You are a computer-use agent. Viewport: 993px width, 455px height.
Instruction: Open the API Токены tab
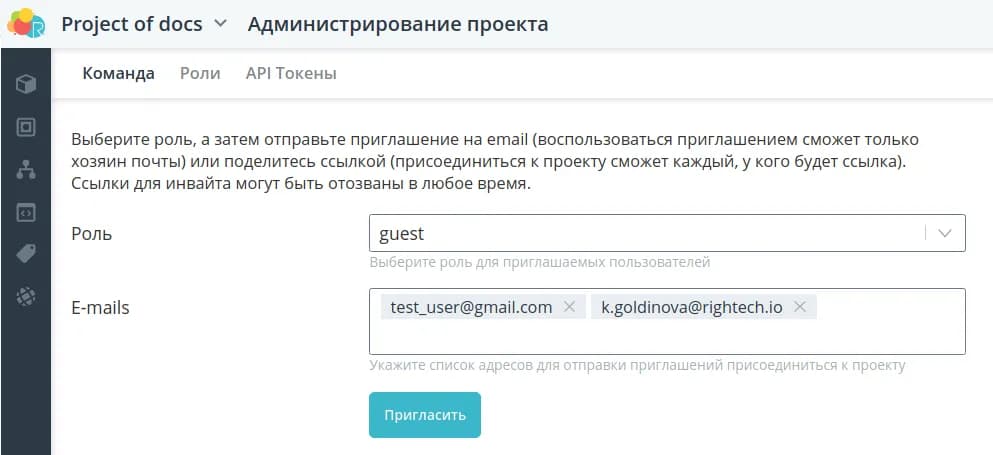[x=291, y=73]
